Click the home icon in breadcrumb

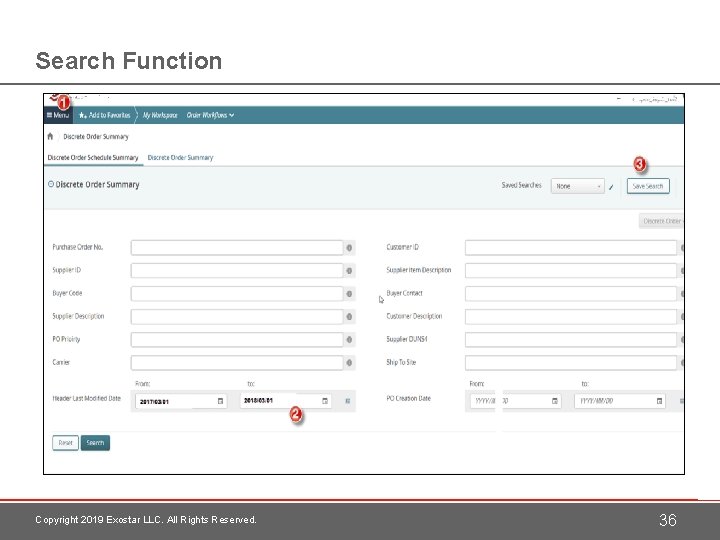[x=50, y=136]
